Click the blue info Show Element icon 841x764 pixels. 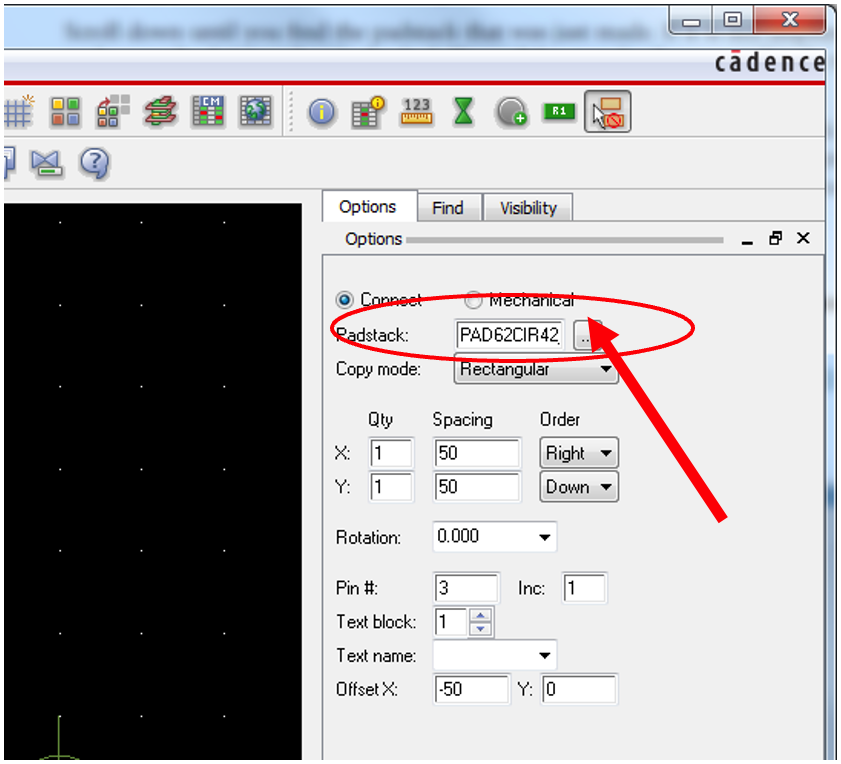[x=321, y=112]
